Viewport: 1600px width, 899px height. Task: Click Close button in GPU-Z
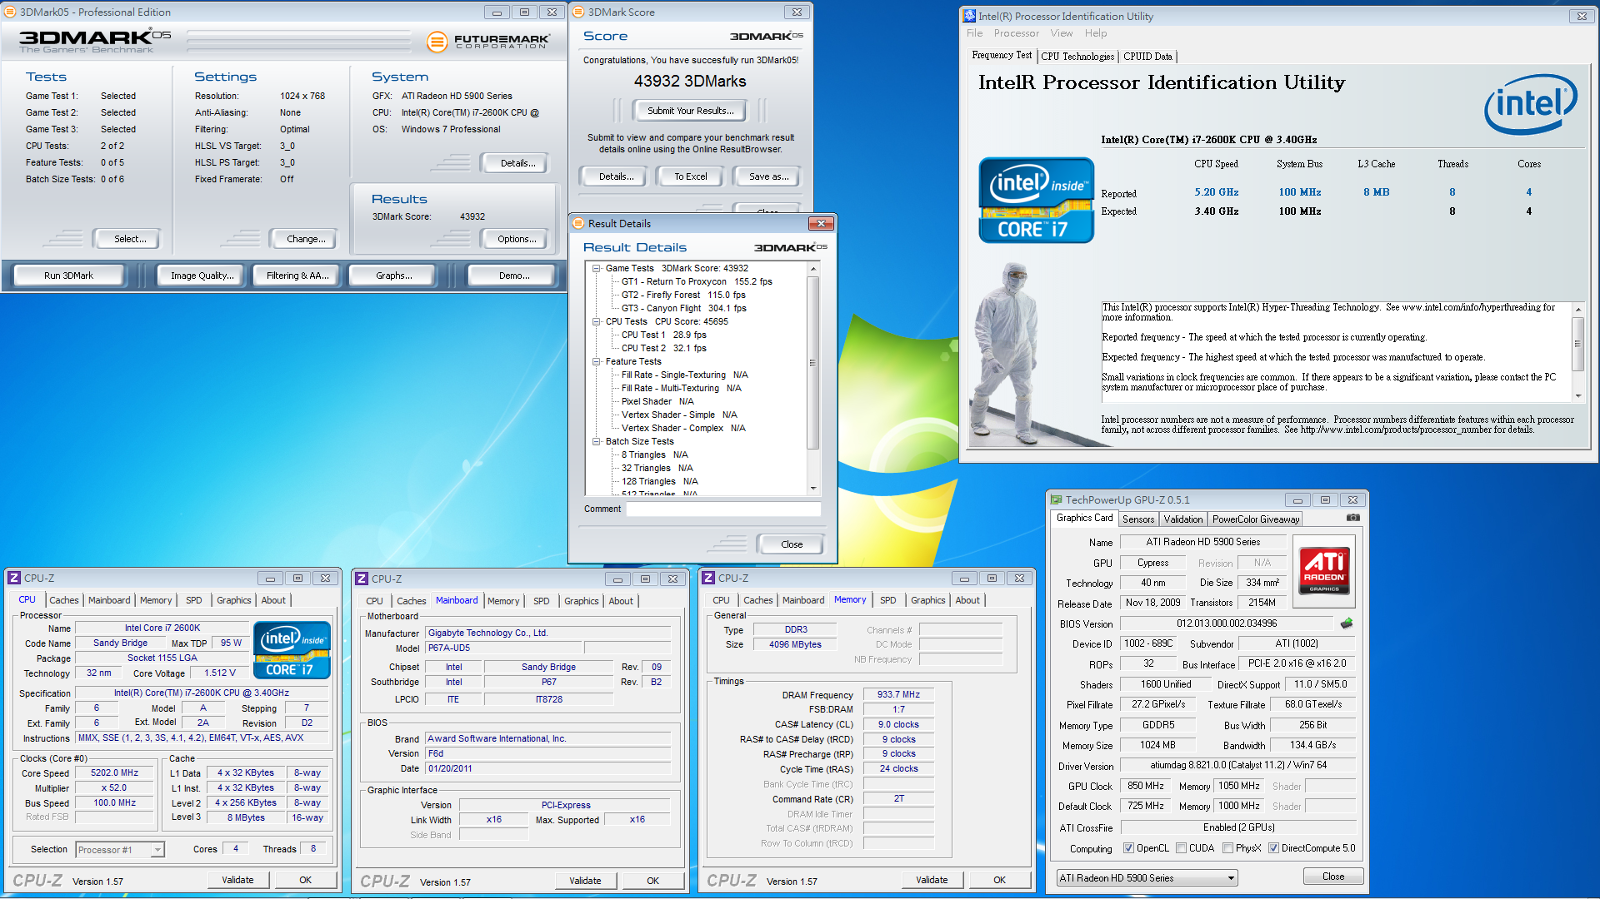click(x=1333, y=876)
